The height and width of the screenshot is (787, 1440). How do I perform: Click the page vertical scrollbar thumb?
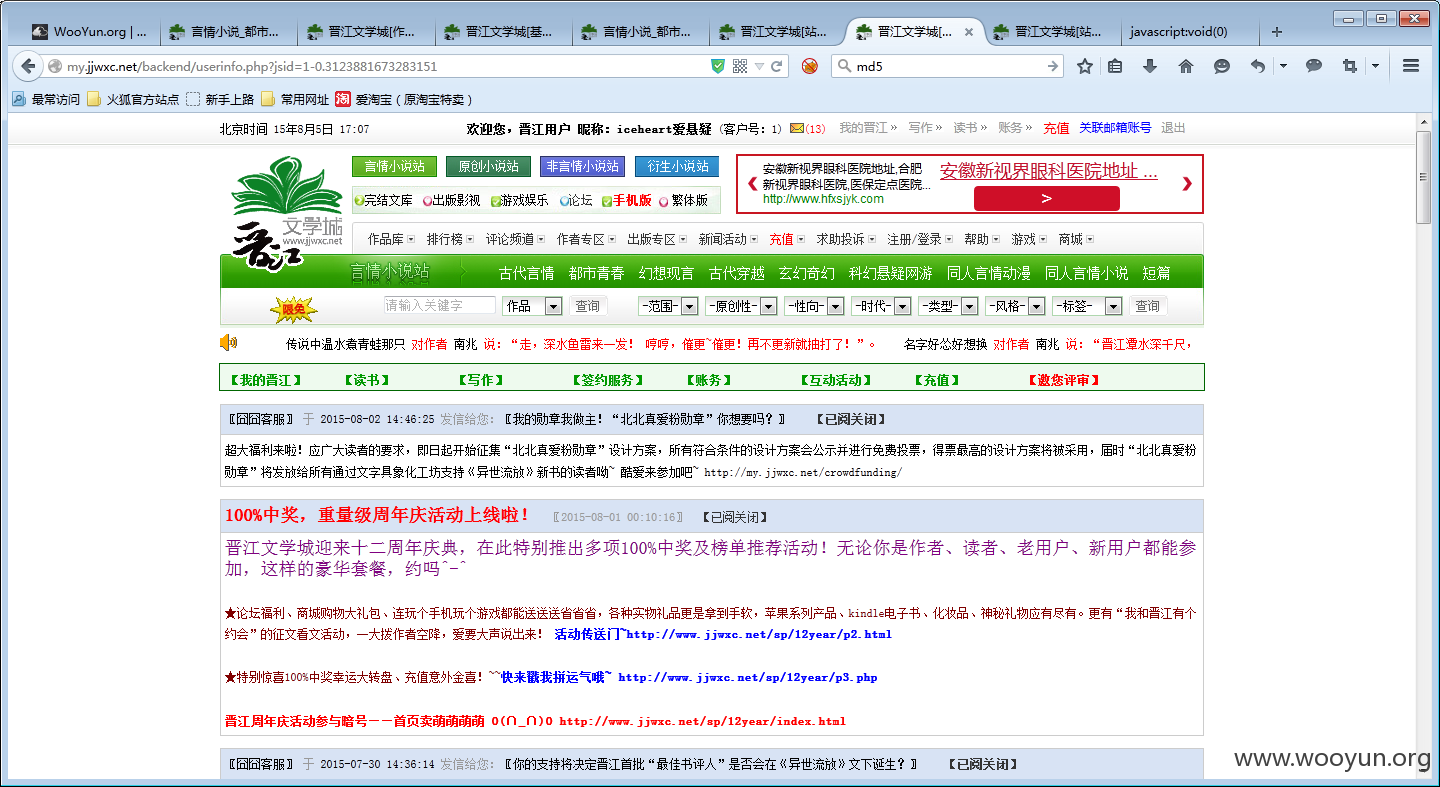point(1424,177)
